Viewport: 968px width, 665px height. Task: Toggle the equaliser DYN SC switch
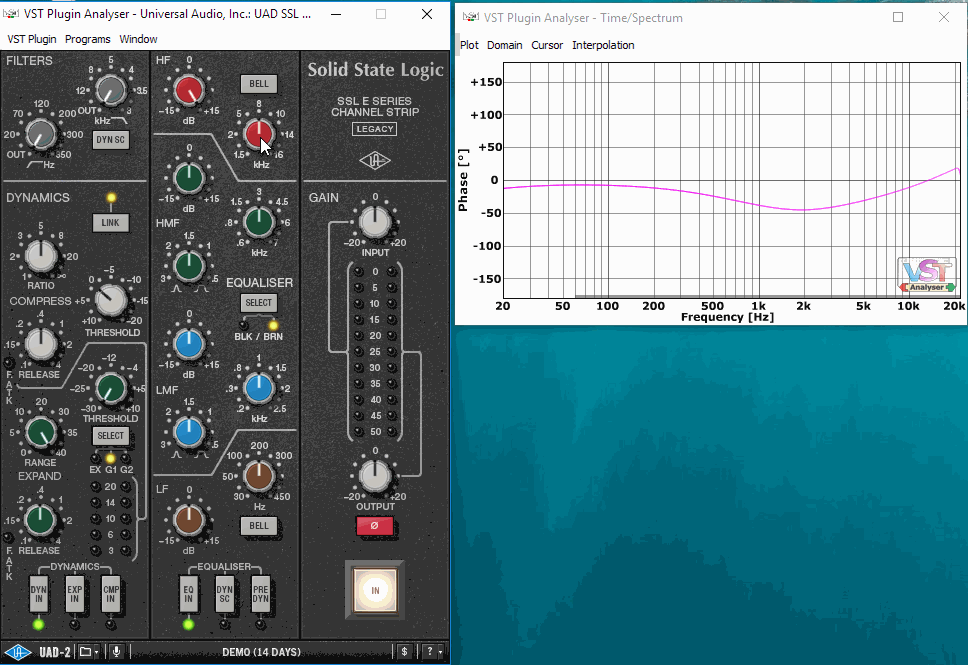click(x=225, y=594)
